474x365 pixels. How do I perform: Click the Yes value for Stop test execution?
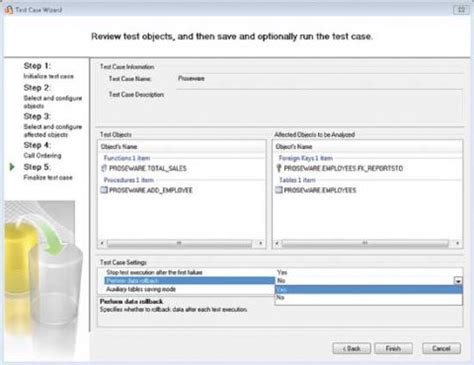[282, 273]
